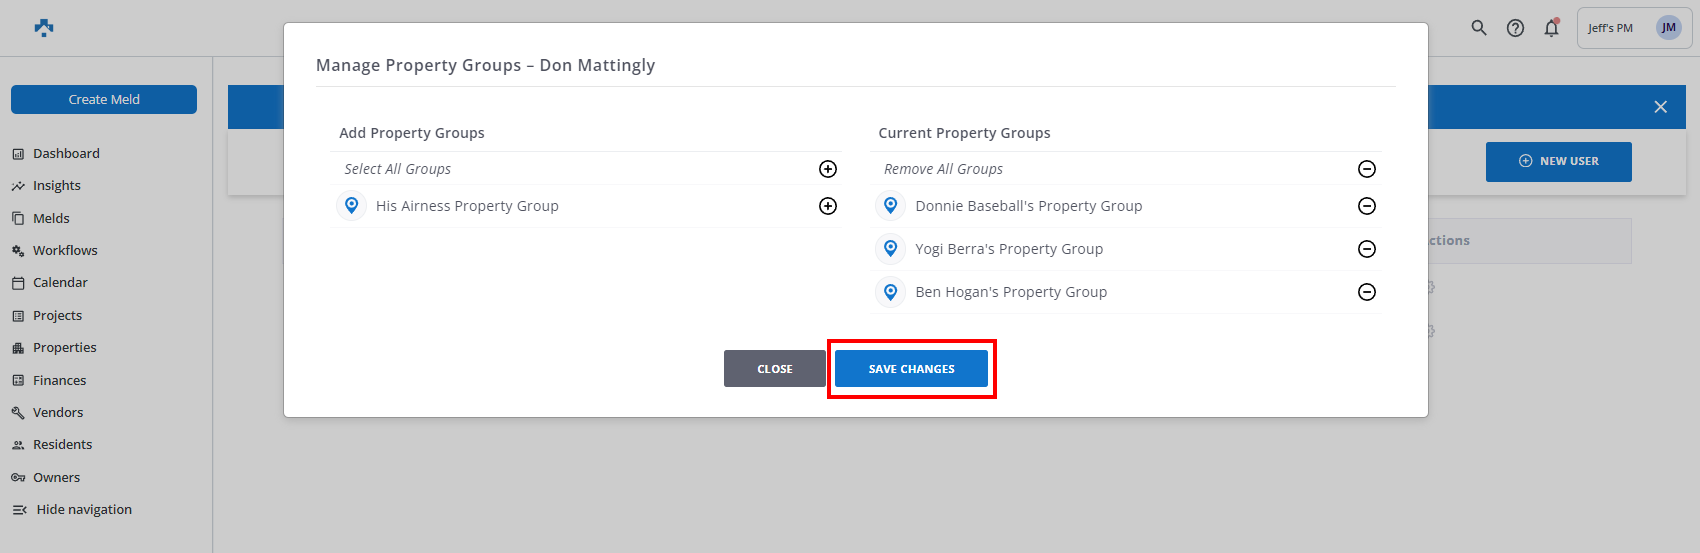The height and width of the screenshot is (553, 1700).
Task: Close the Manage Property Groups dialog
Action: (774, 369)
